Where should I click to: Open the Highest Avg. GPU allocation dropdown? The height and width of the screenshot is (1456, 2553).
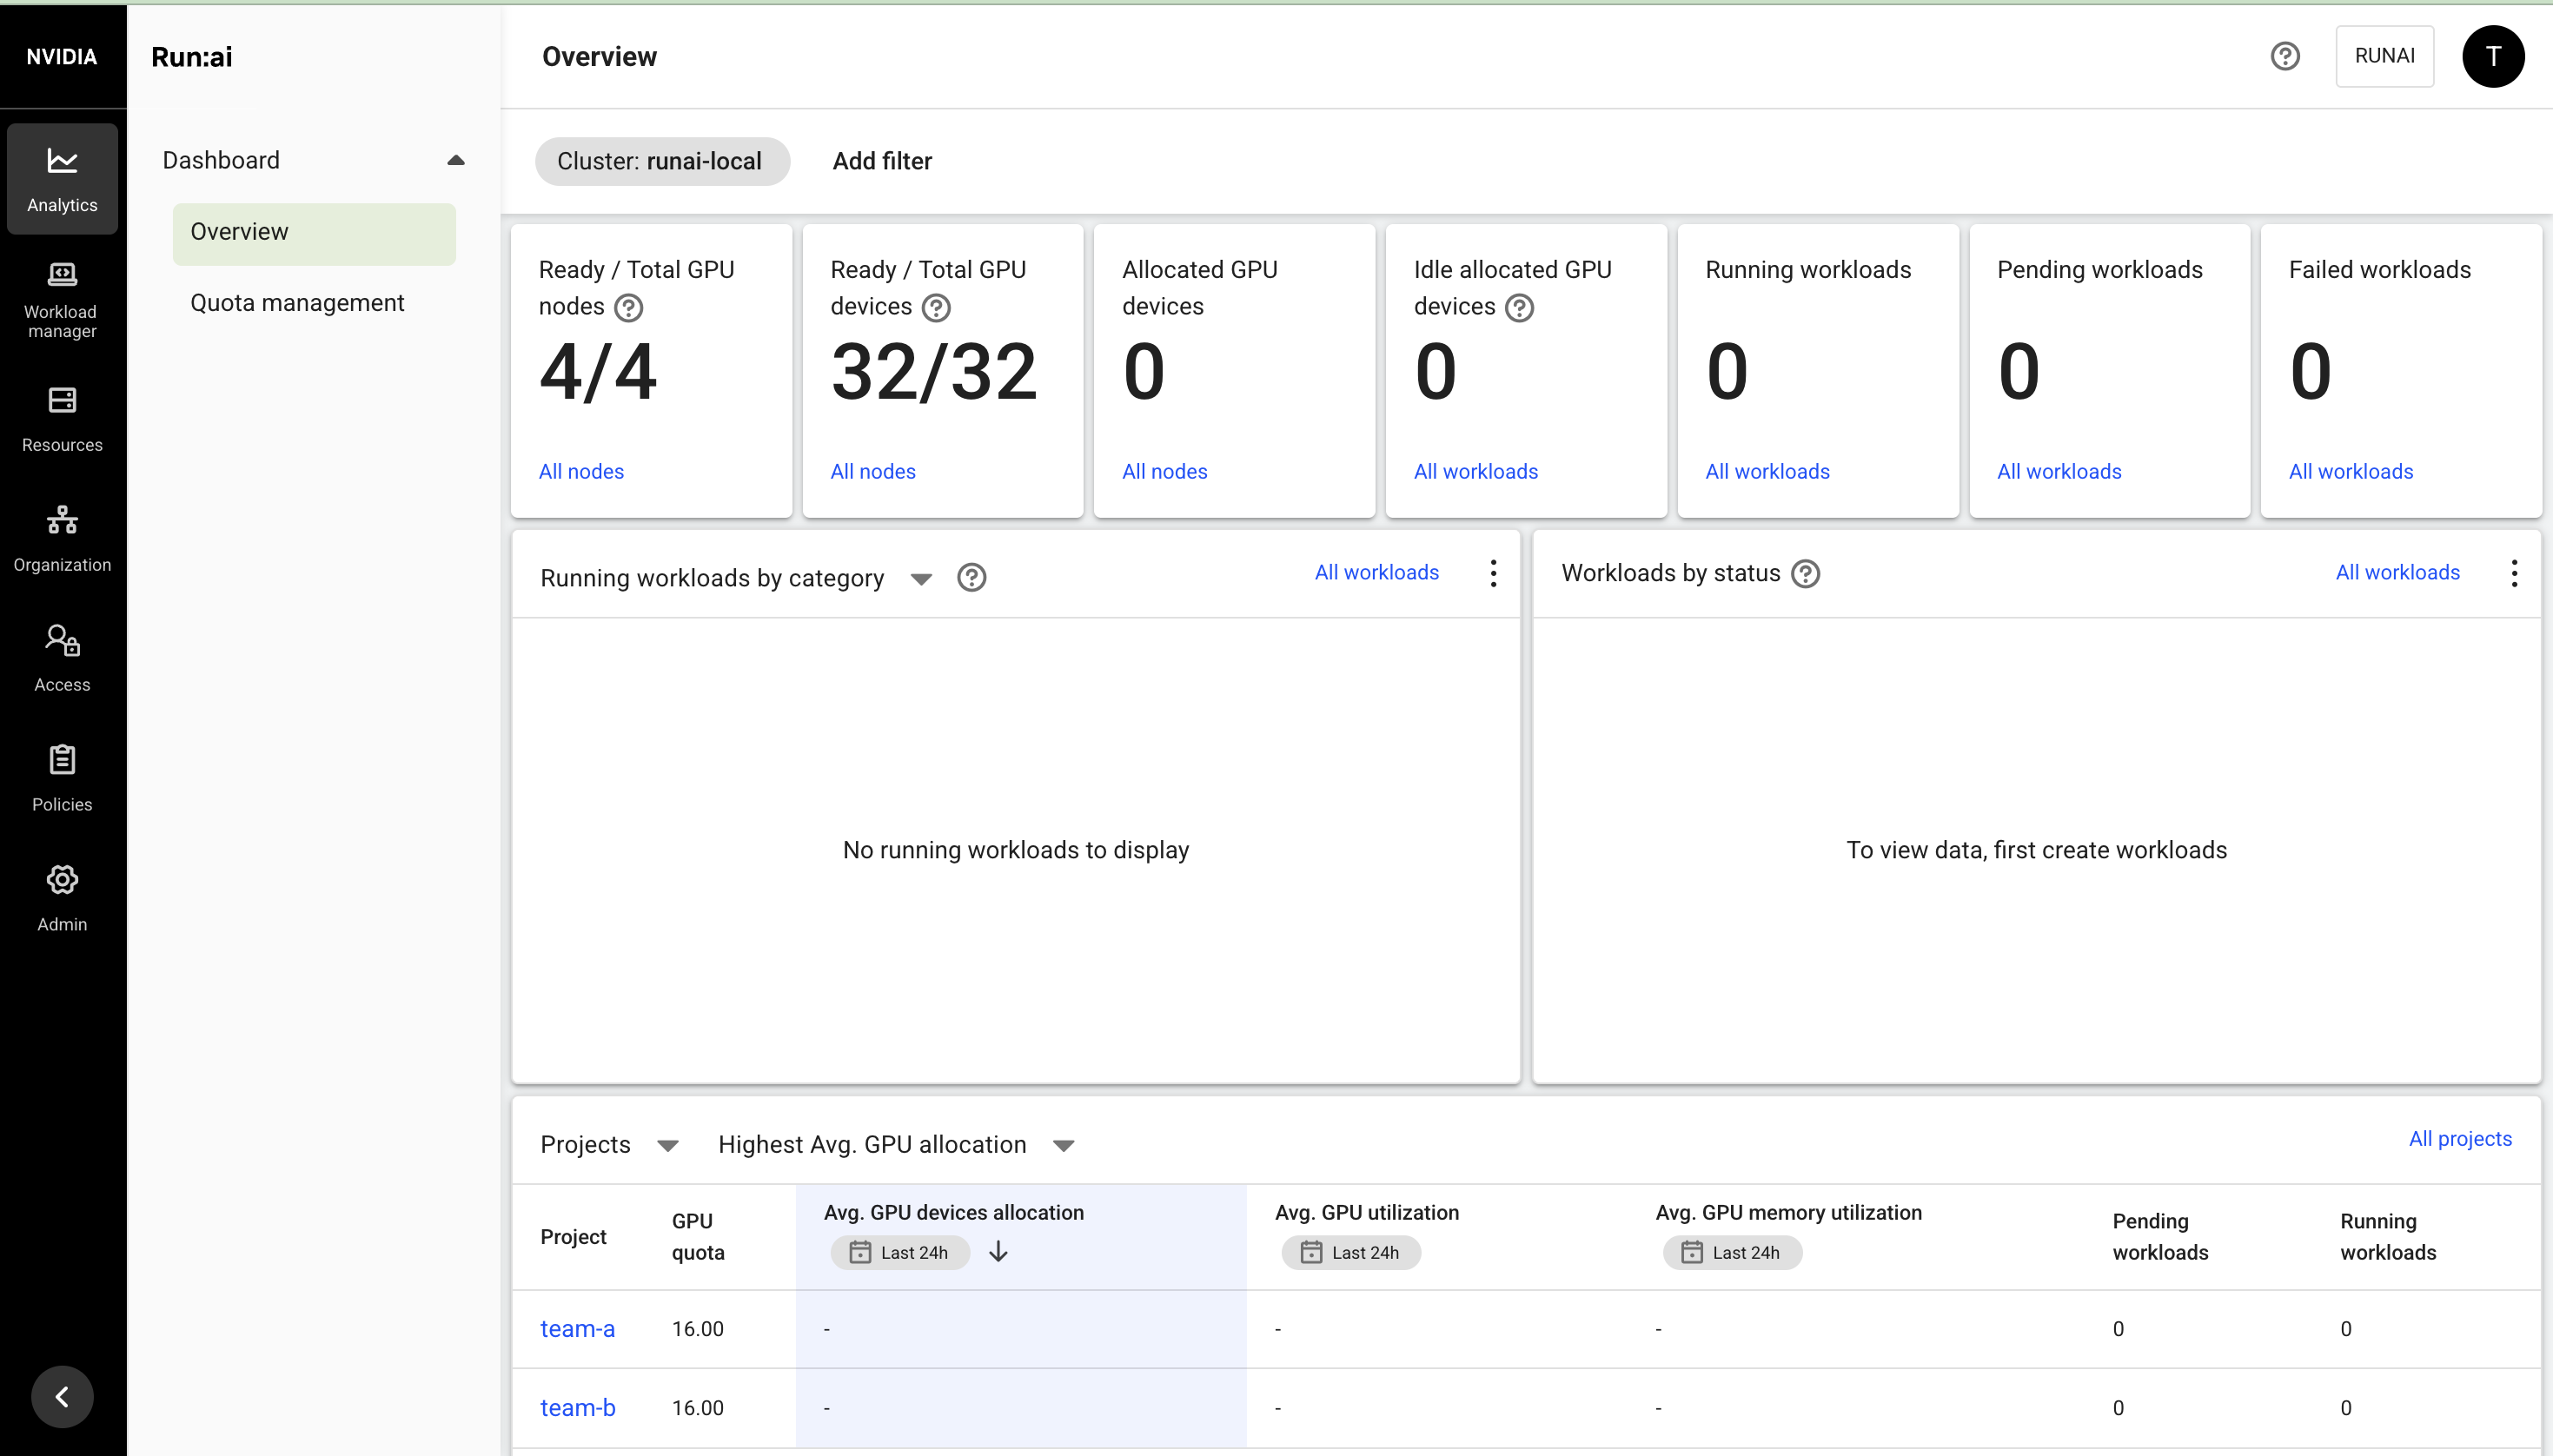(x=1064, y=1146)
